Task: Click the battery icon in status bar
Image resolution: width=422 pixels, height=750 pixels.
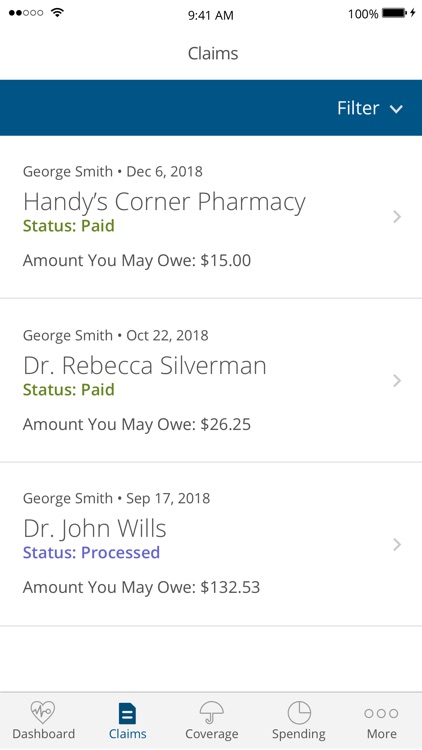Action: [395, 13]
